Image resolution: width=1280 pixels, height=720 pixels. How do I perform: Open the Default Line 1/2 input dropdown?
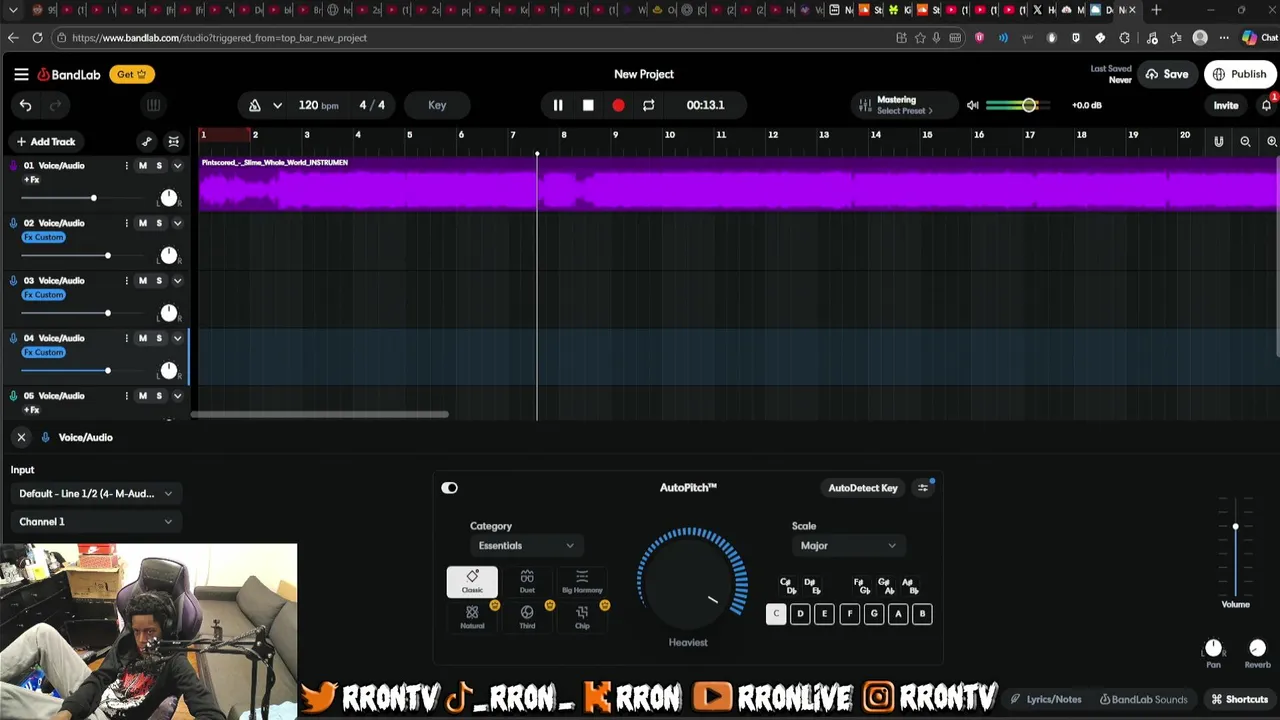[95, 493]
